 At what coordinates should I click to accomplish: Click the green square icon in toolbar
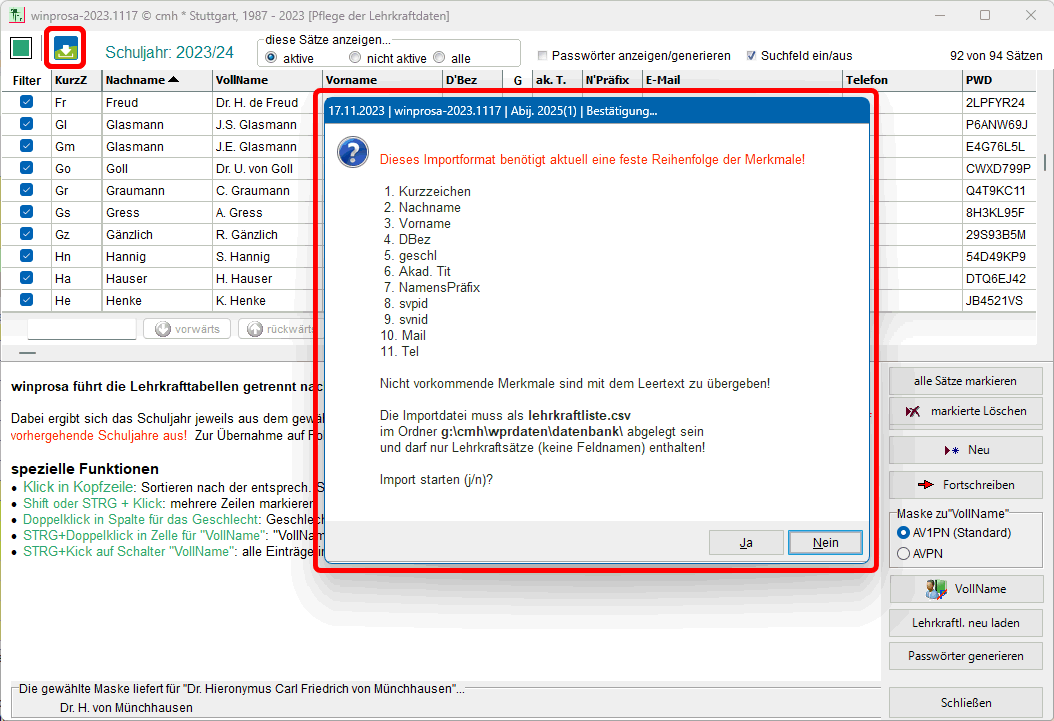click(x=21, y=49)
